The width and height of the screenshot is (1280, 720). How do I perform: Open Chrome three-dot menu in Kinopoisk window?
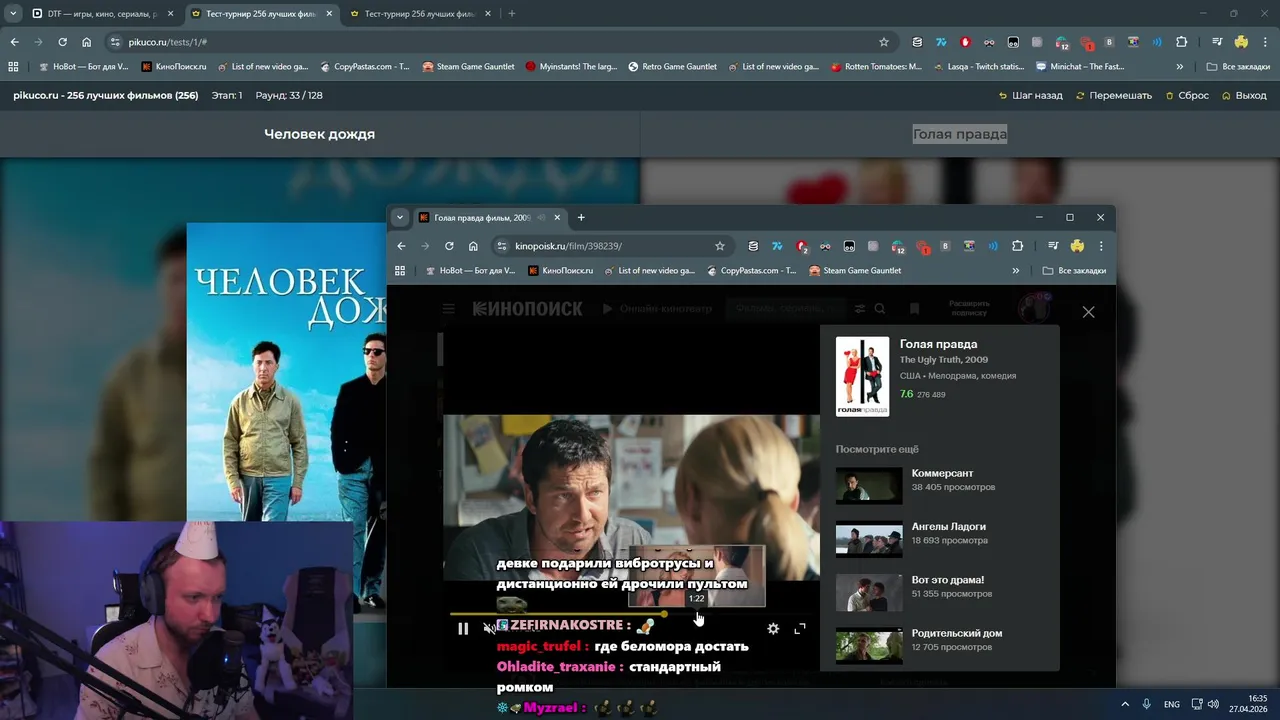click(1101, 246)
